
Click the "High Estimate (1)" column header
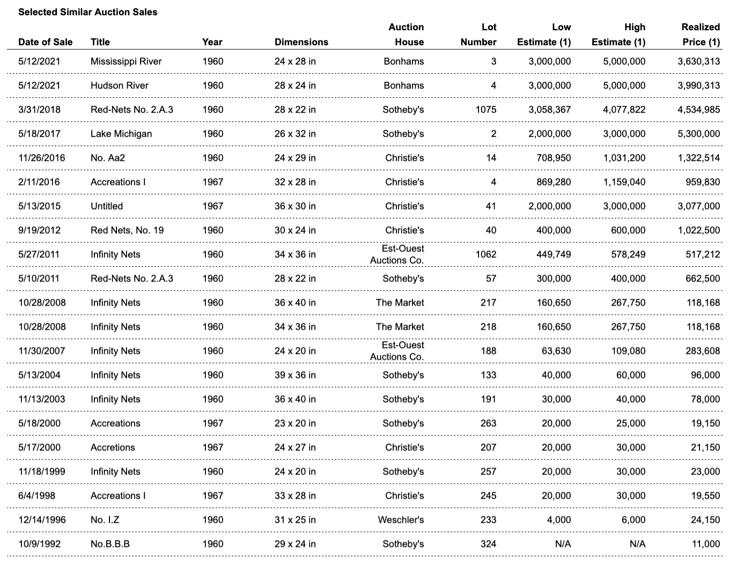click(x=619, y=35)
